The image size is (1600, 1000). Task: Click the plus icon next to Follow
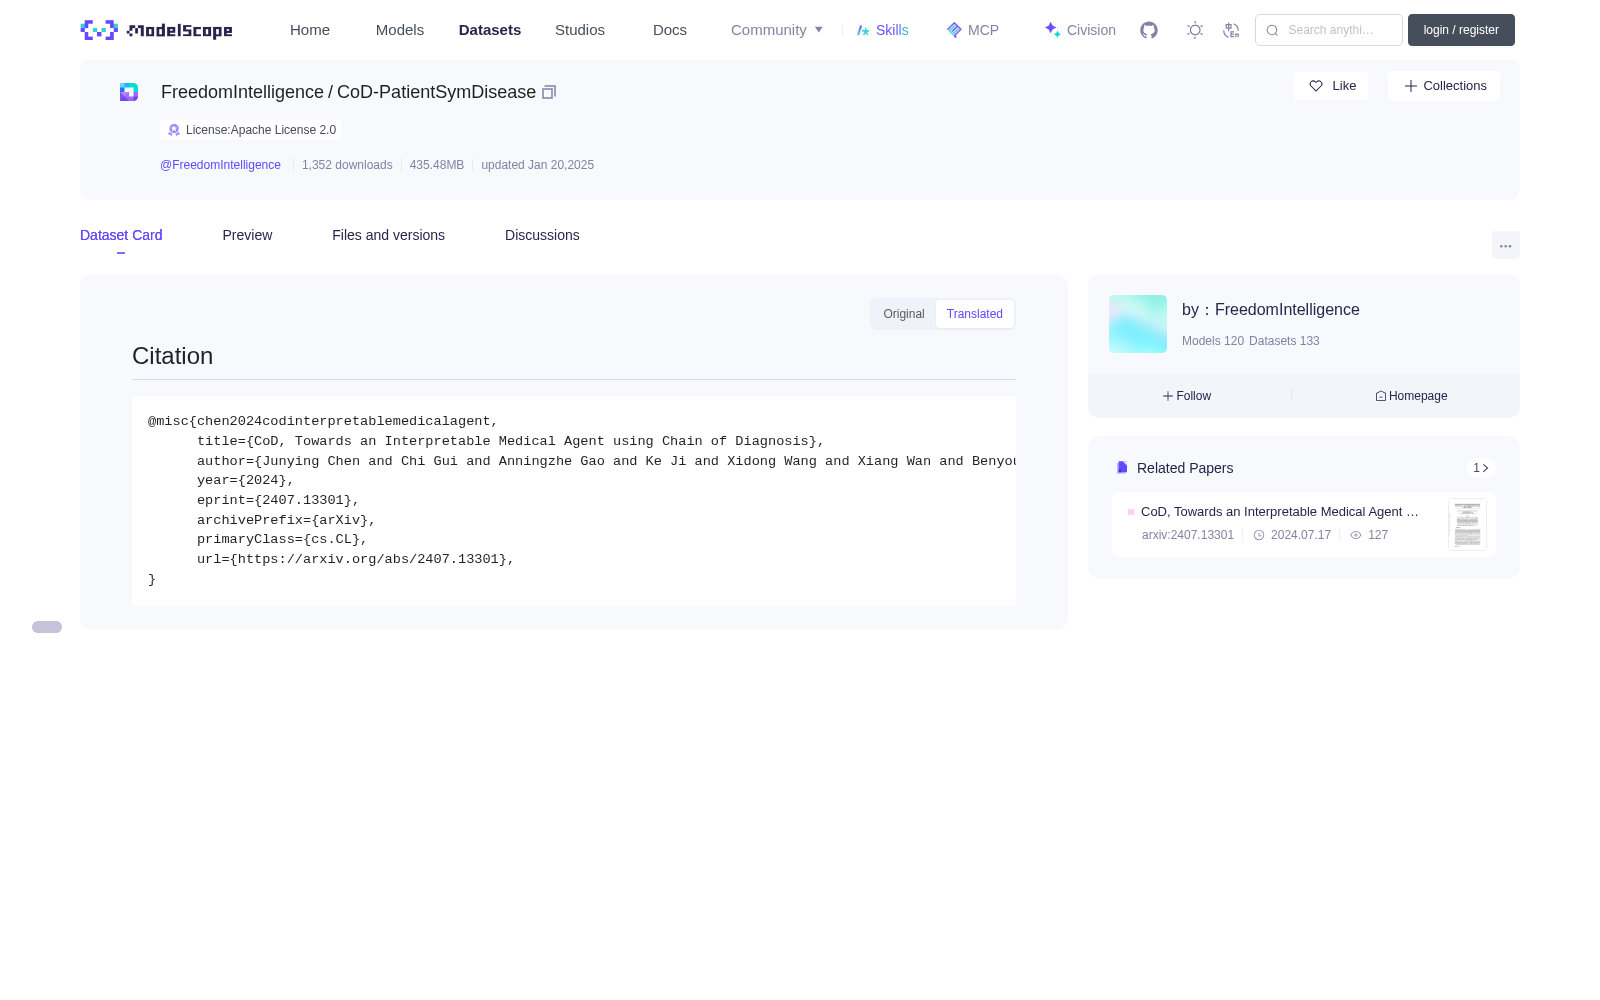[1168, 396]
